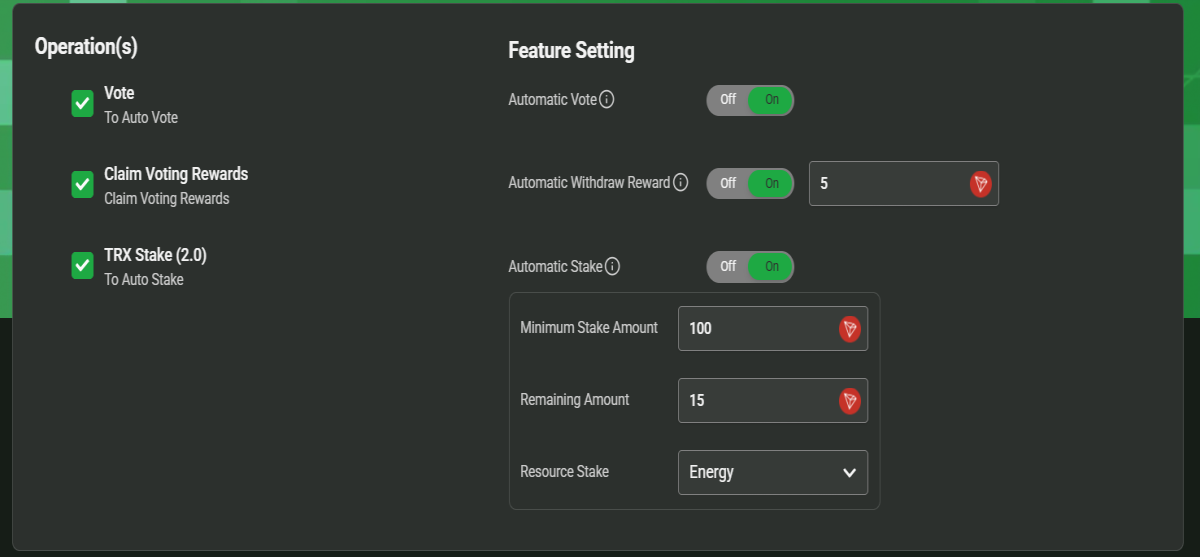Image resolution: width=1200 pixels, height=557 pixels.
Task: Click the Claim Voting Rewards label text
Action: pos(176,174)
